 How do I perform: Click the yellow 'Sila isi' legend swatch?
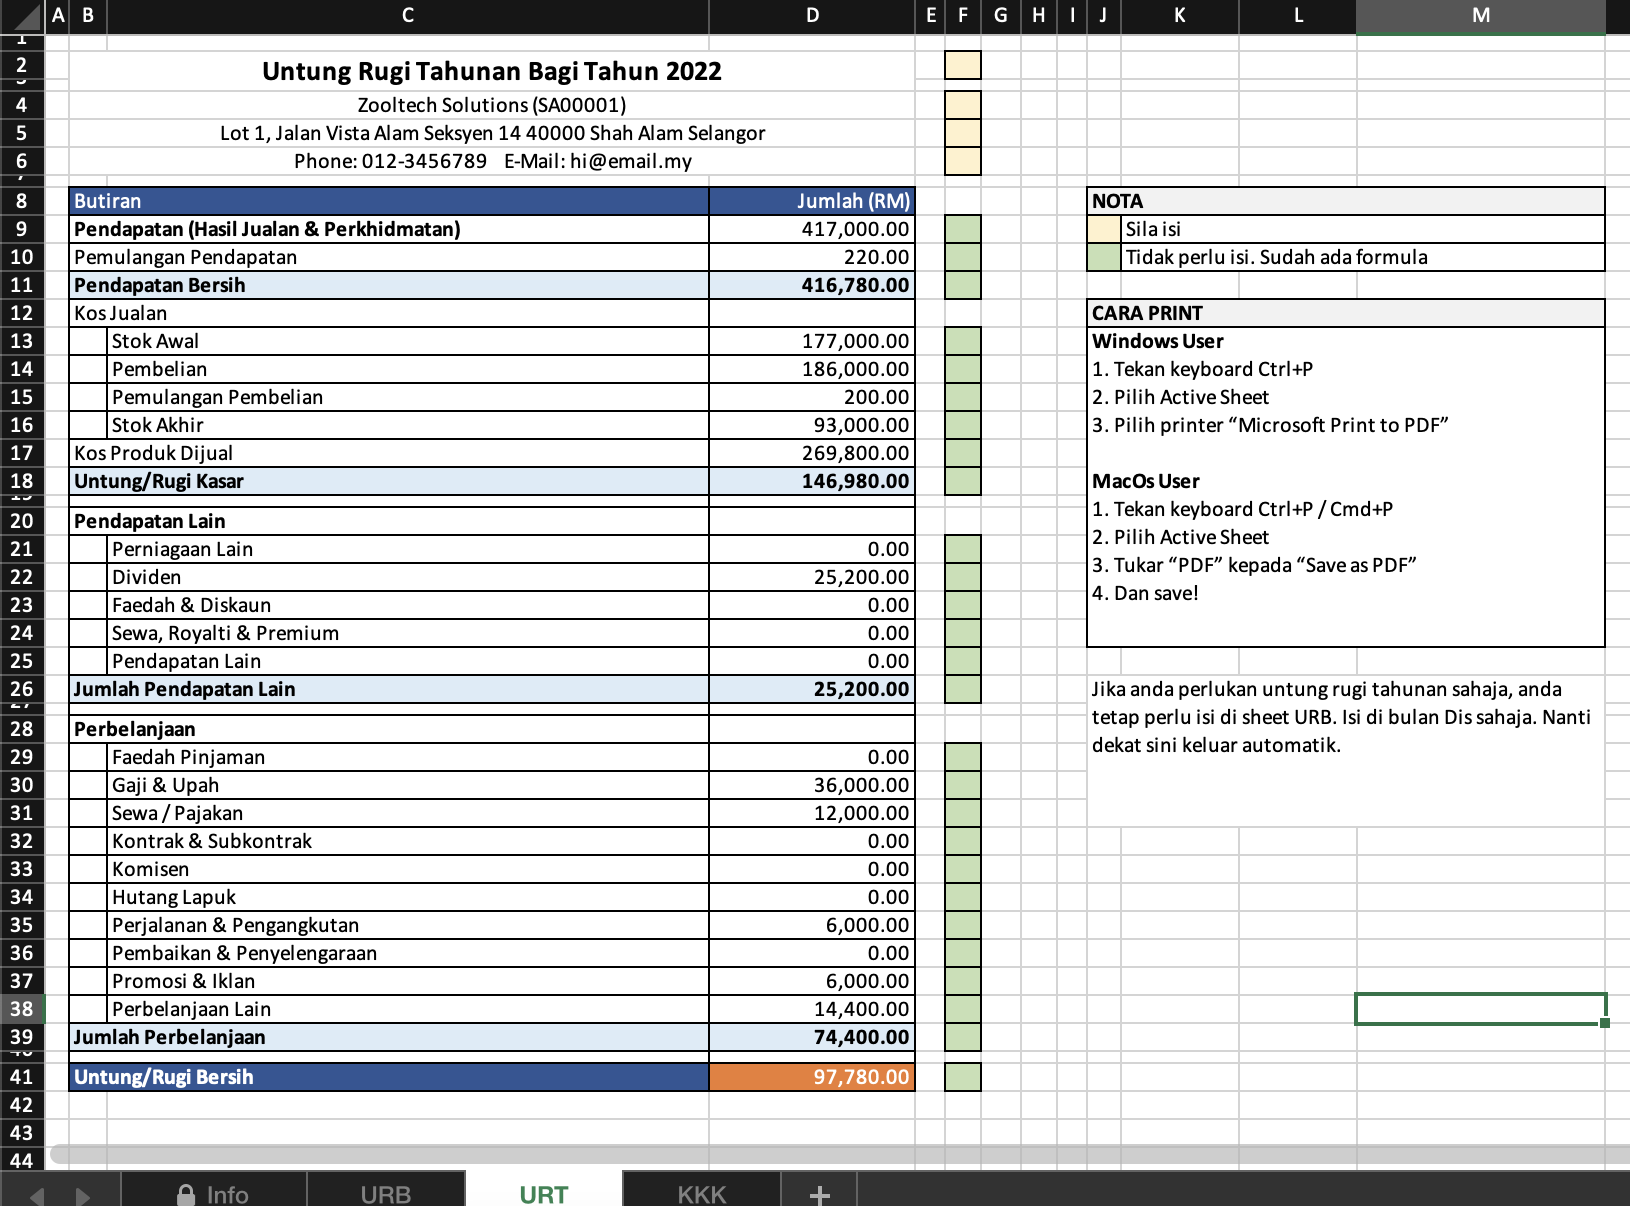(x=1104, y=229)
